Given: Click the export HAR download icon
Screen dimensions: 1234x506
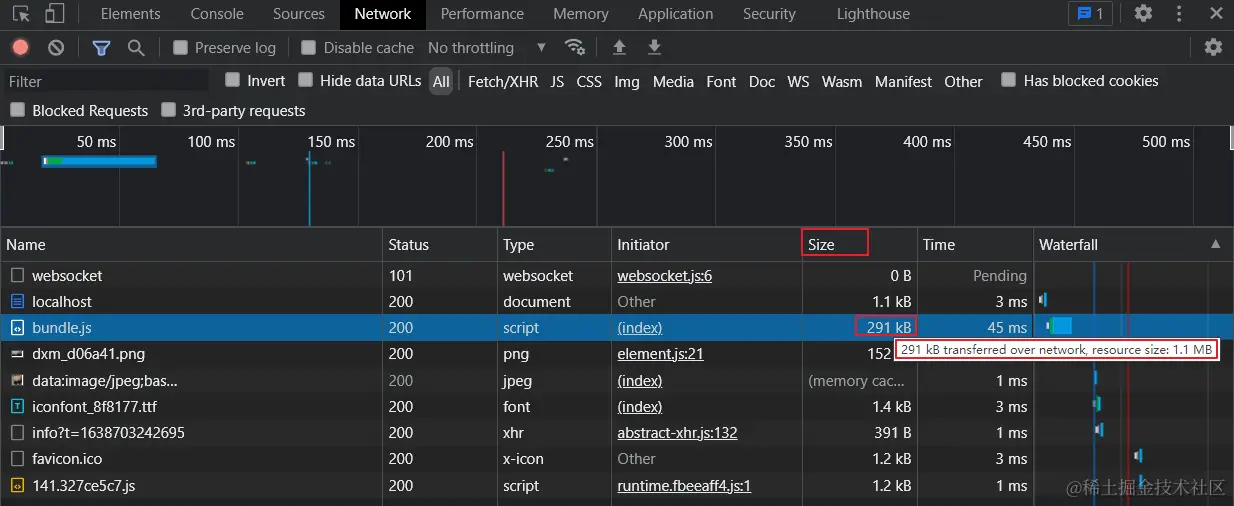Looking at the screenshot, I should point(654,48).
